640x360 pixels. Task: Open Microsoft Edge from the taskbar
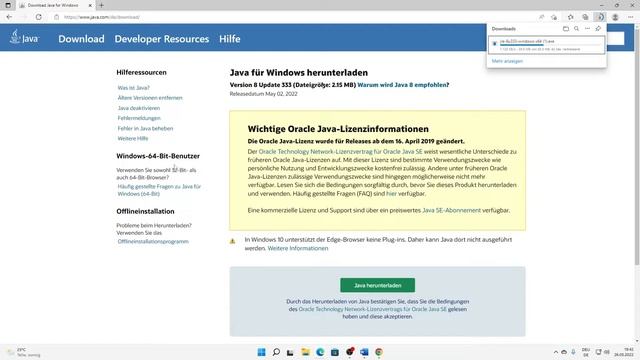point(320,352)
